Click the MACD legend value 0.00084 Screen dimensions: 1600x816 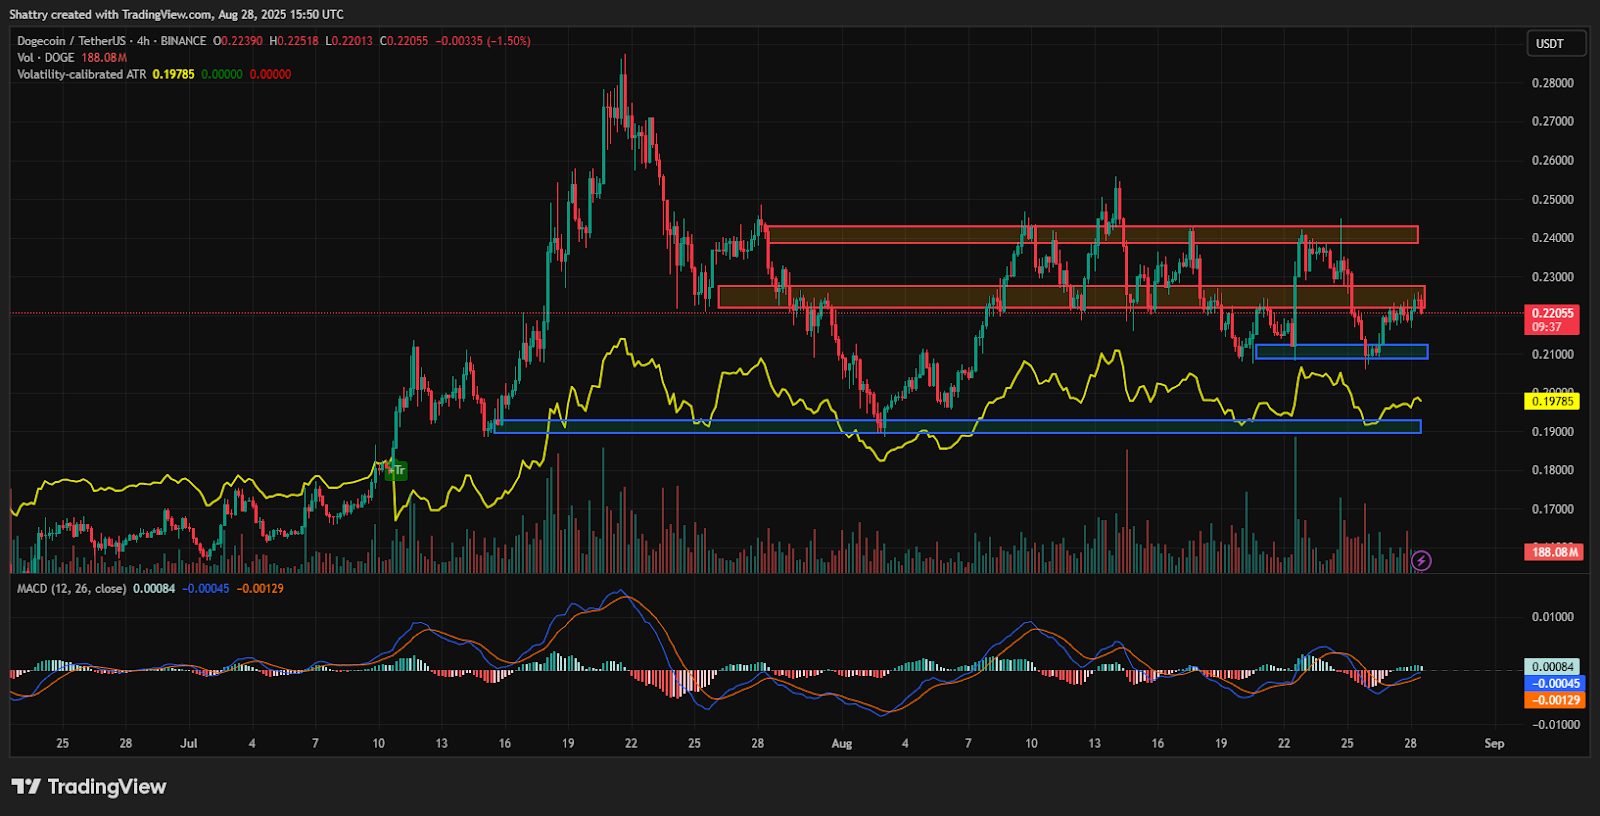pos(153,588)
